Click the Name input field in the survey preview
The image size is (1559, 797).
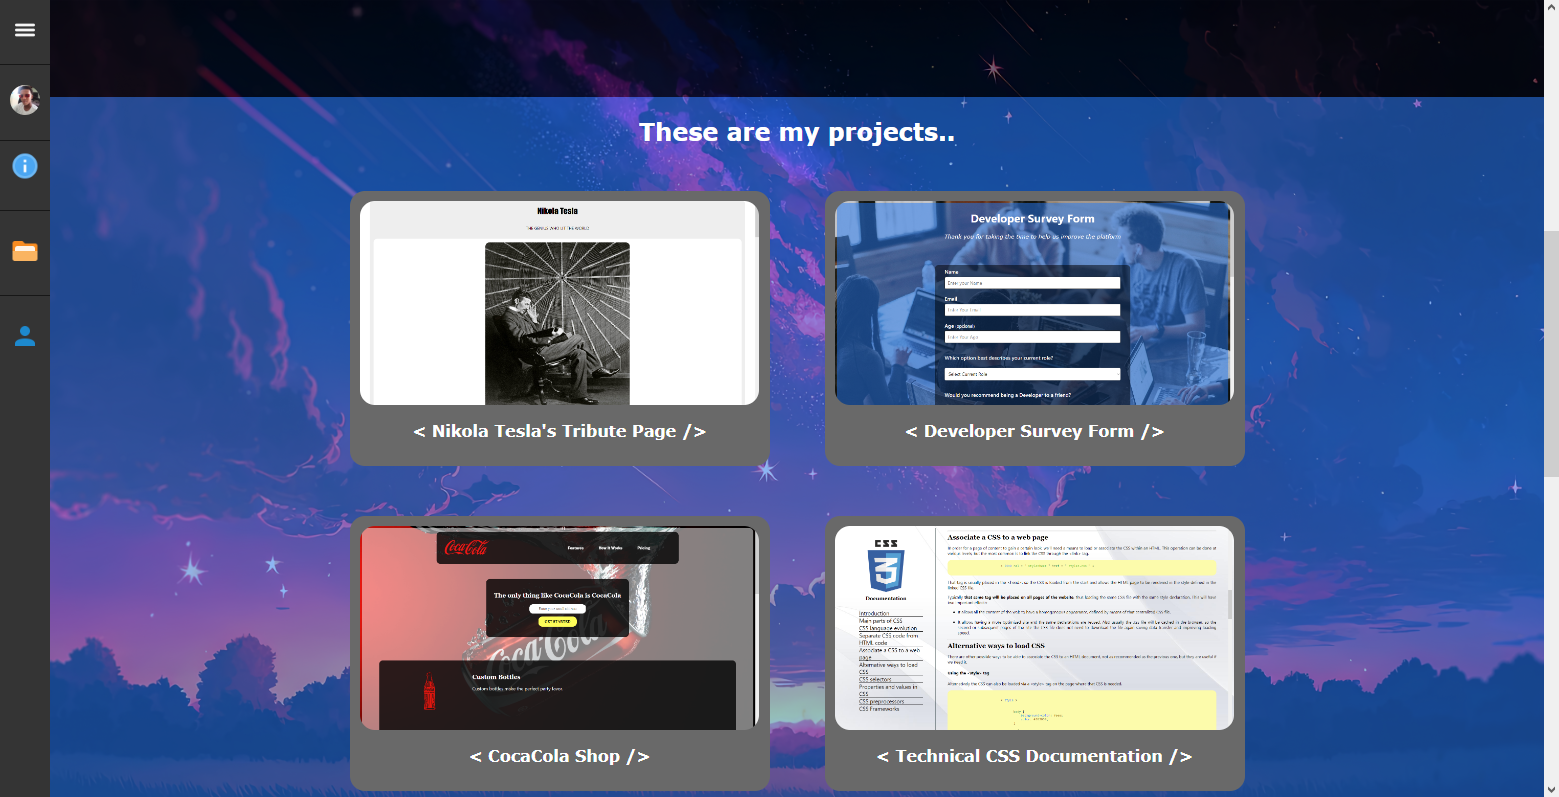[x=1030, y=282]
